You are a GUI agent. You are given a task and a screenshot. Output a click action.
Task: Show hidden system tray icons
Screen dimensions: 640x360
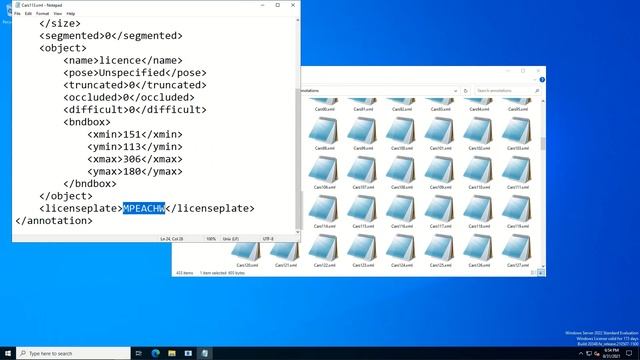click(581, 353)
